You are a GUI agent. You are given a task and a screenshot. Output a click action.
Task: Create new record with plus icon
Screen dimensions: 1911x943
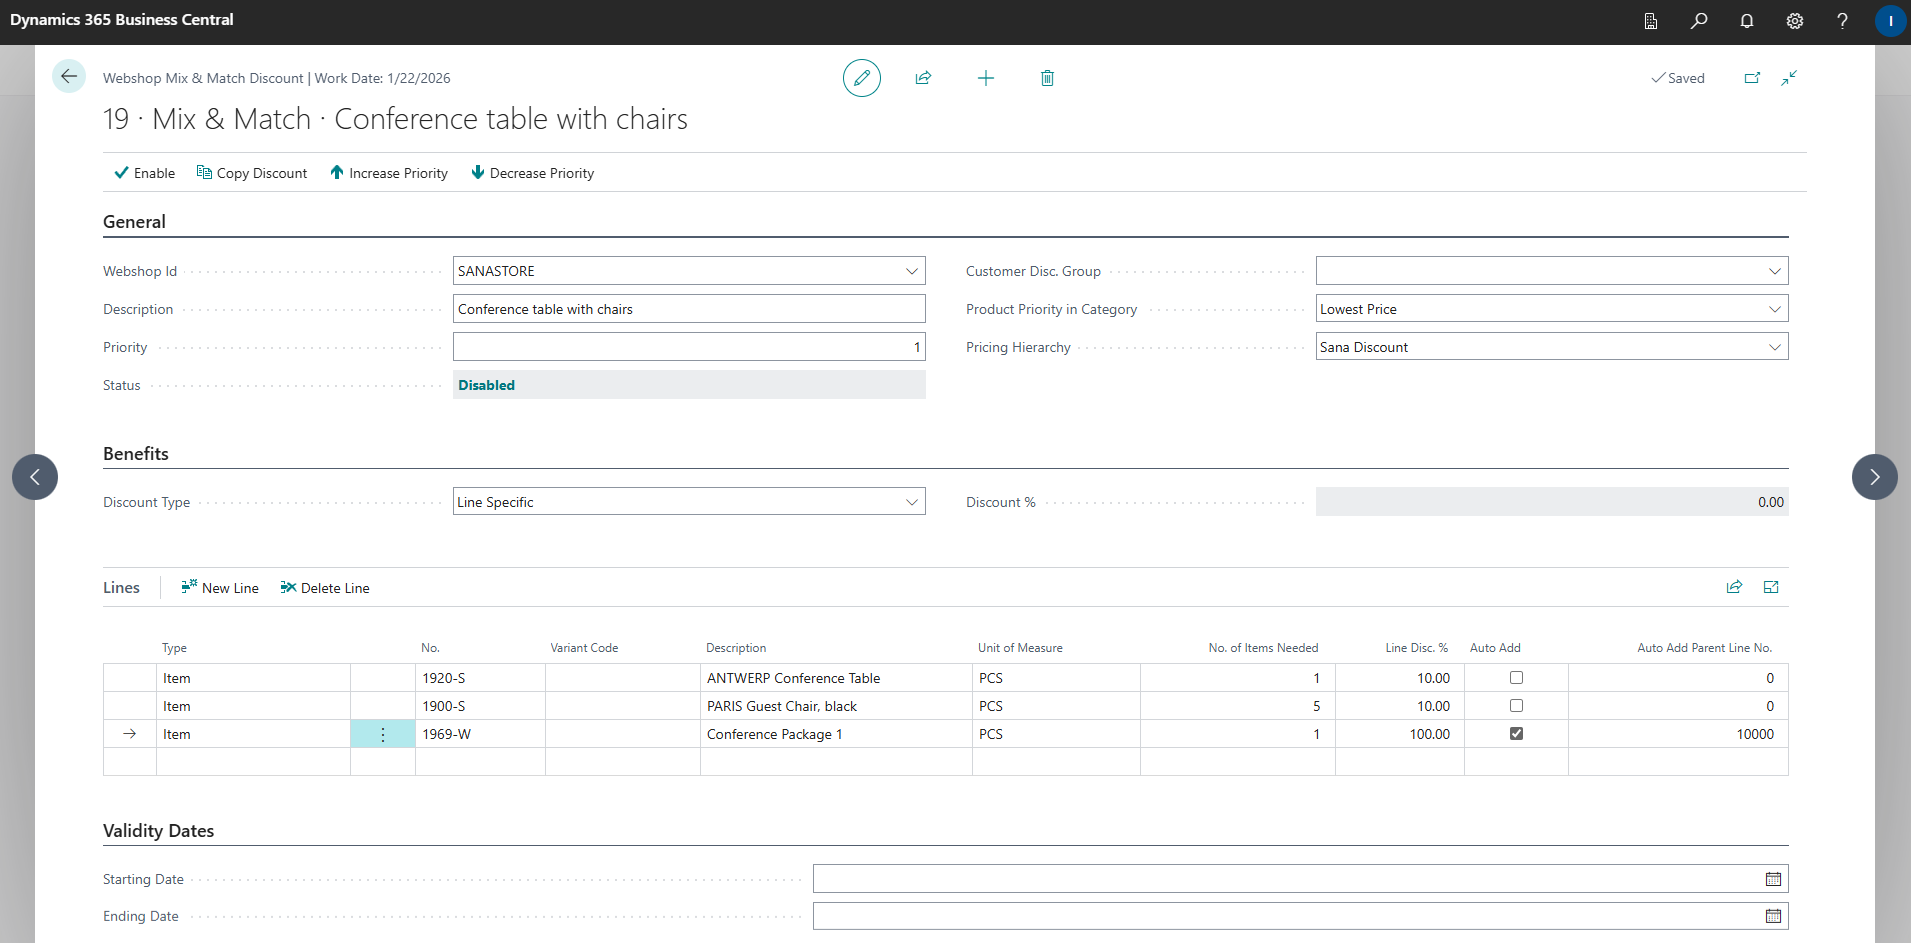click(986, 78)
